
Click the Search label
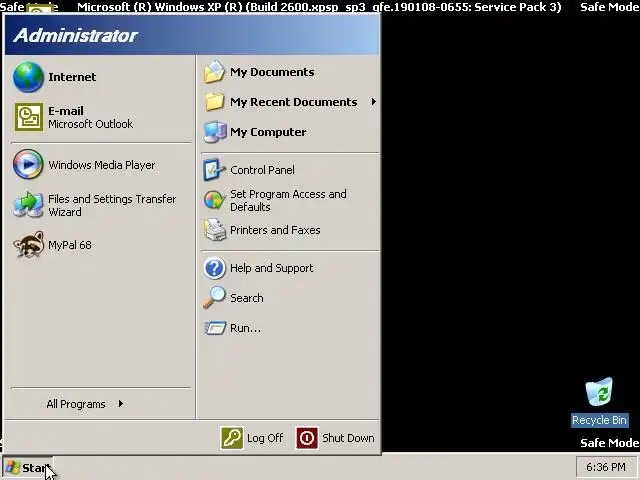point(247,298)
